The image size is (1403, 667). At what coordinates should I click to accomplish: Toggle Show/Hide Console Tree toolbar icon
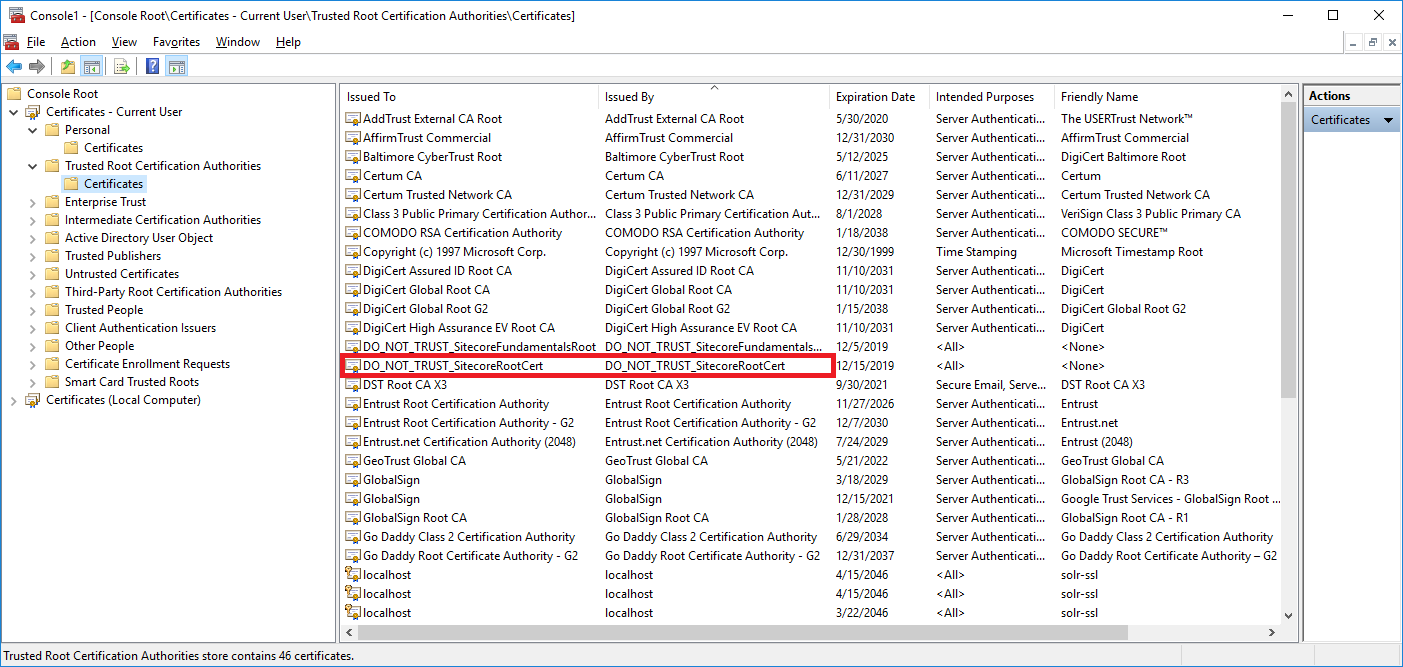click(91, 67)
